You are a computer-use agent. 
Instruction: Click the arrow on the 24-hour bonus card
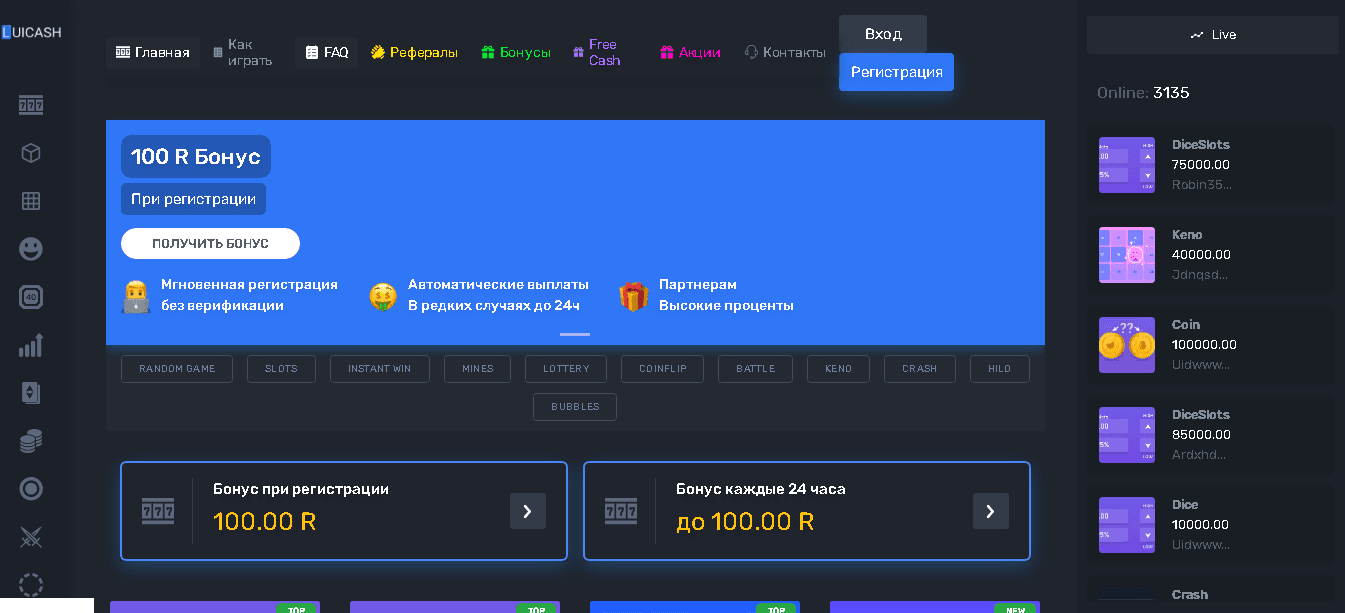point(990,511)
